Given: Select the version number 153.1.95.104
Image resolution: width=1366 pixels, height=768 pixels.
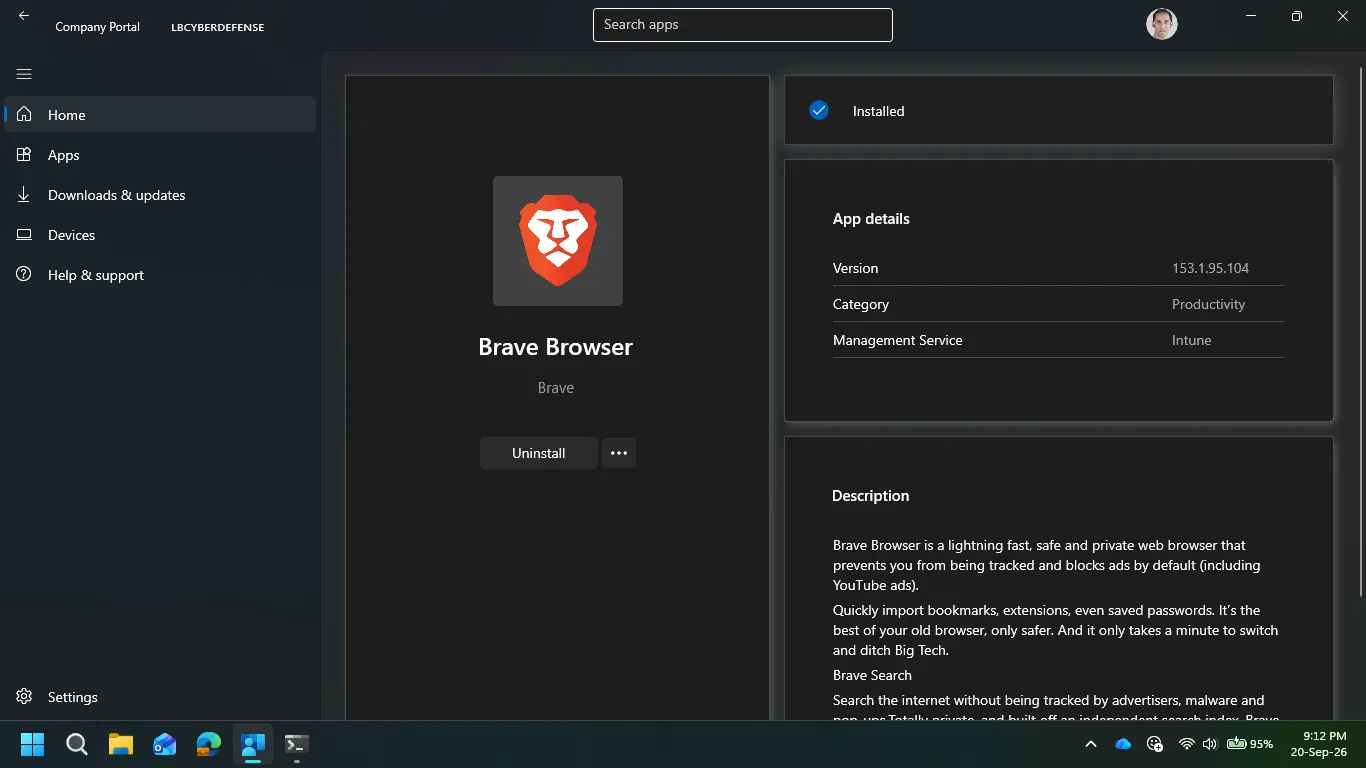Looking at the screenshot, I should pyautogui.click(x=1210, y=268).
